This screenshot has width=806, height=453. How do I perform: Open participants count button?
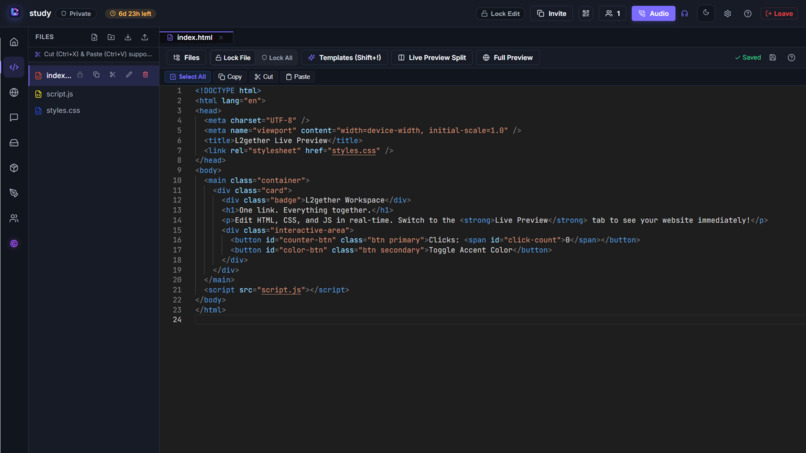pos(613,14)
